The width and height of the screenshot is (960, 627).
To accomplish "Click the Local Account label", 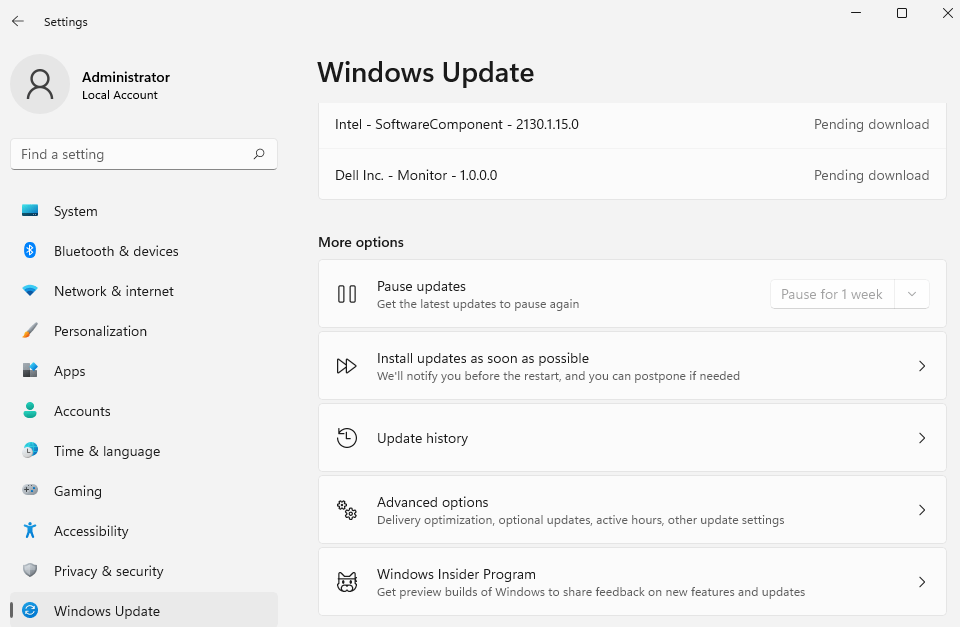I will (x=120, y=95).
